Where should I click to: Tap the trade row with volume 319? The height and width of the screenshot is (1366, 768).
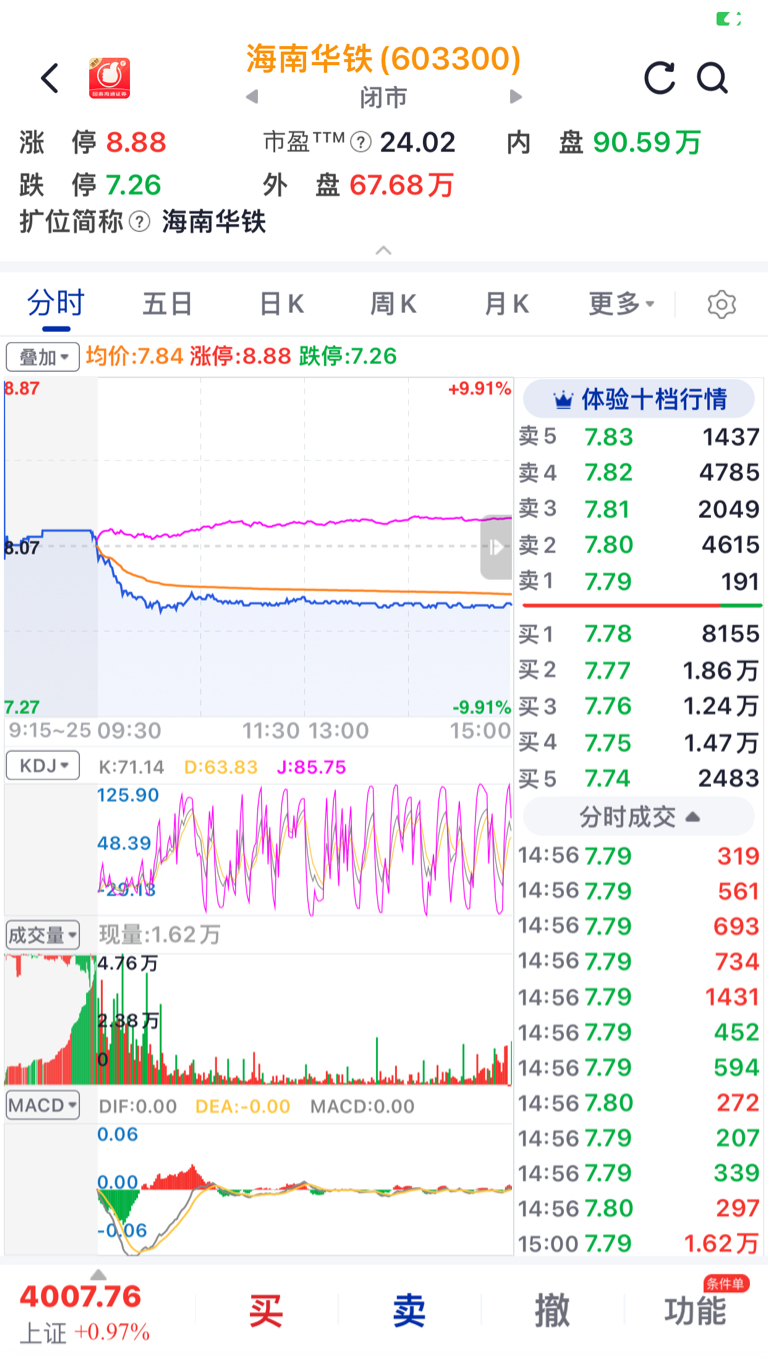pos(639,856)
